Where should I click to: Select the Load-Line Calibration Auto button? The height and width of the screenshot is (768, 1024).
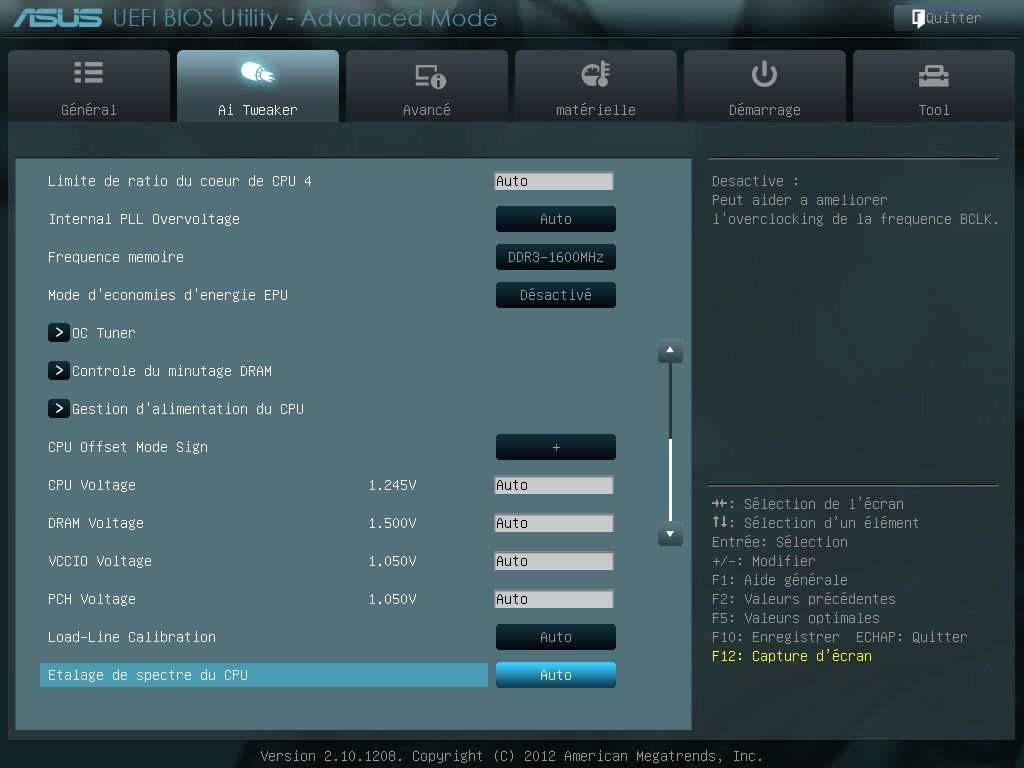click(x=555, y=637)
